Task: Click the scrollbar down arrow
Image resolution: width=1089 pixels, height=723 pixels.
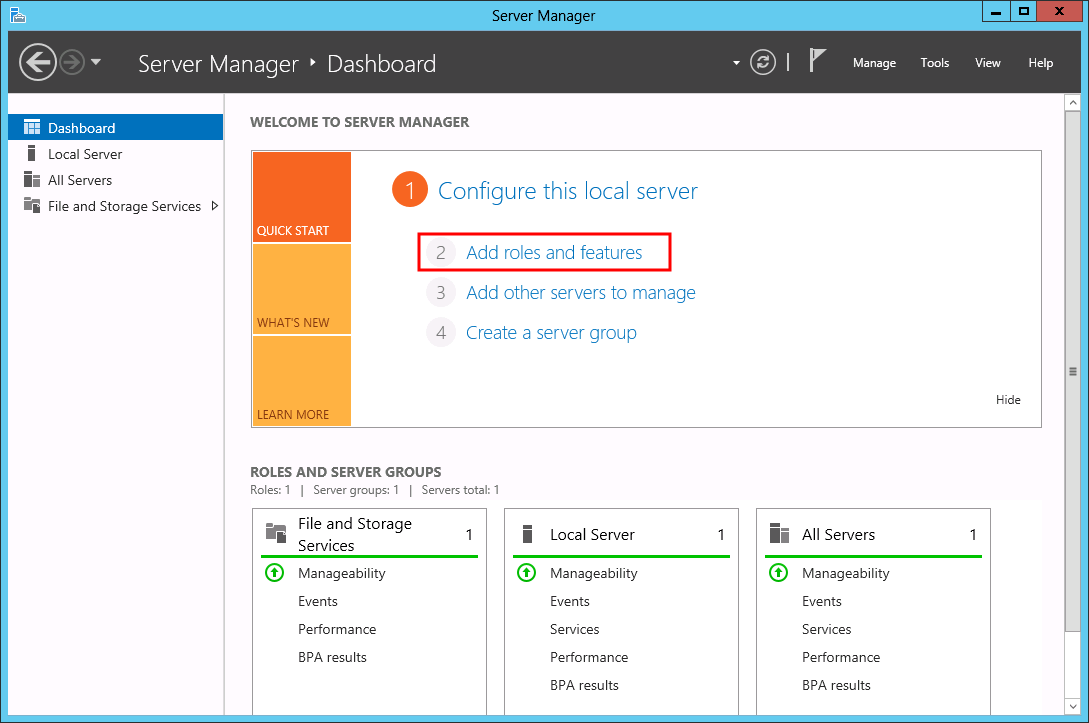Action: [1072, 706]
